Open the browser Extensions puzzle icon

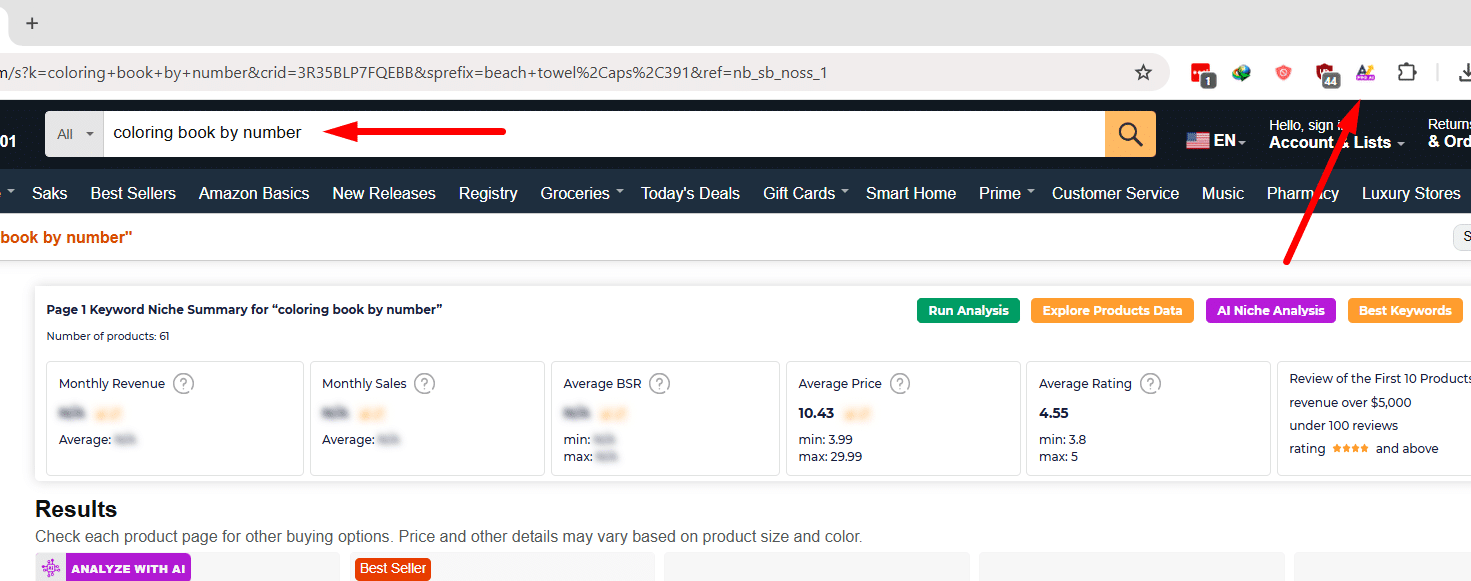(1407, 73)
